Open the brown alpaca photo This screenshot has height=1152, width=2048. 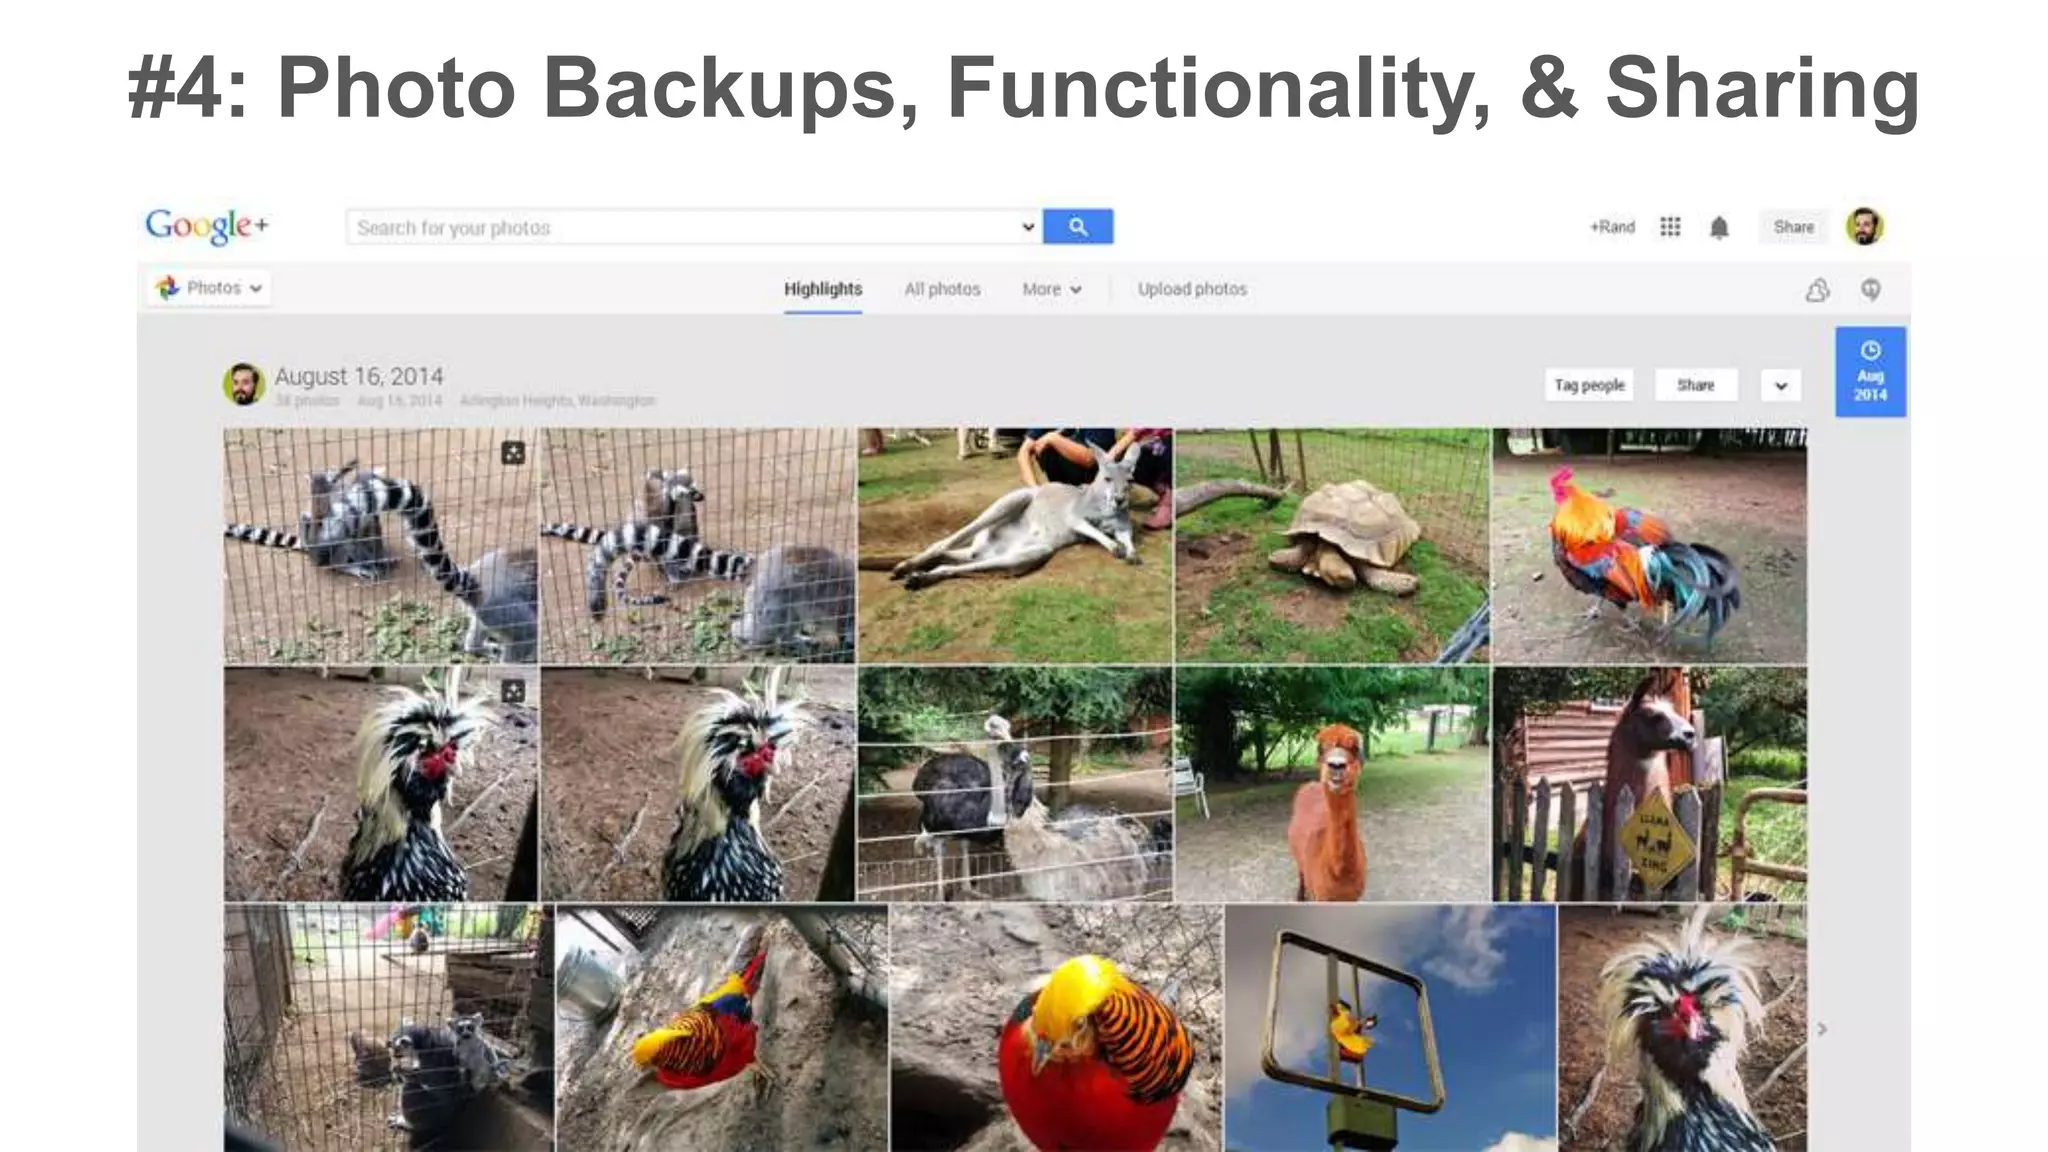tap(1332, 784)
